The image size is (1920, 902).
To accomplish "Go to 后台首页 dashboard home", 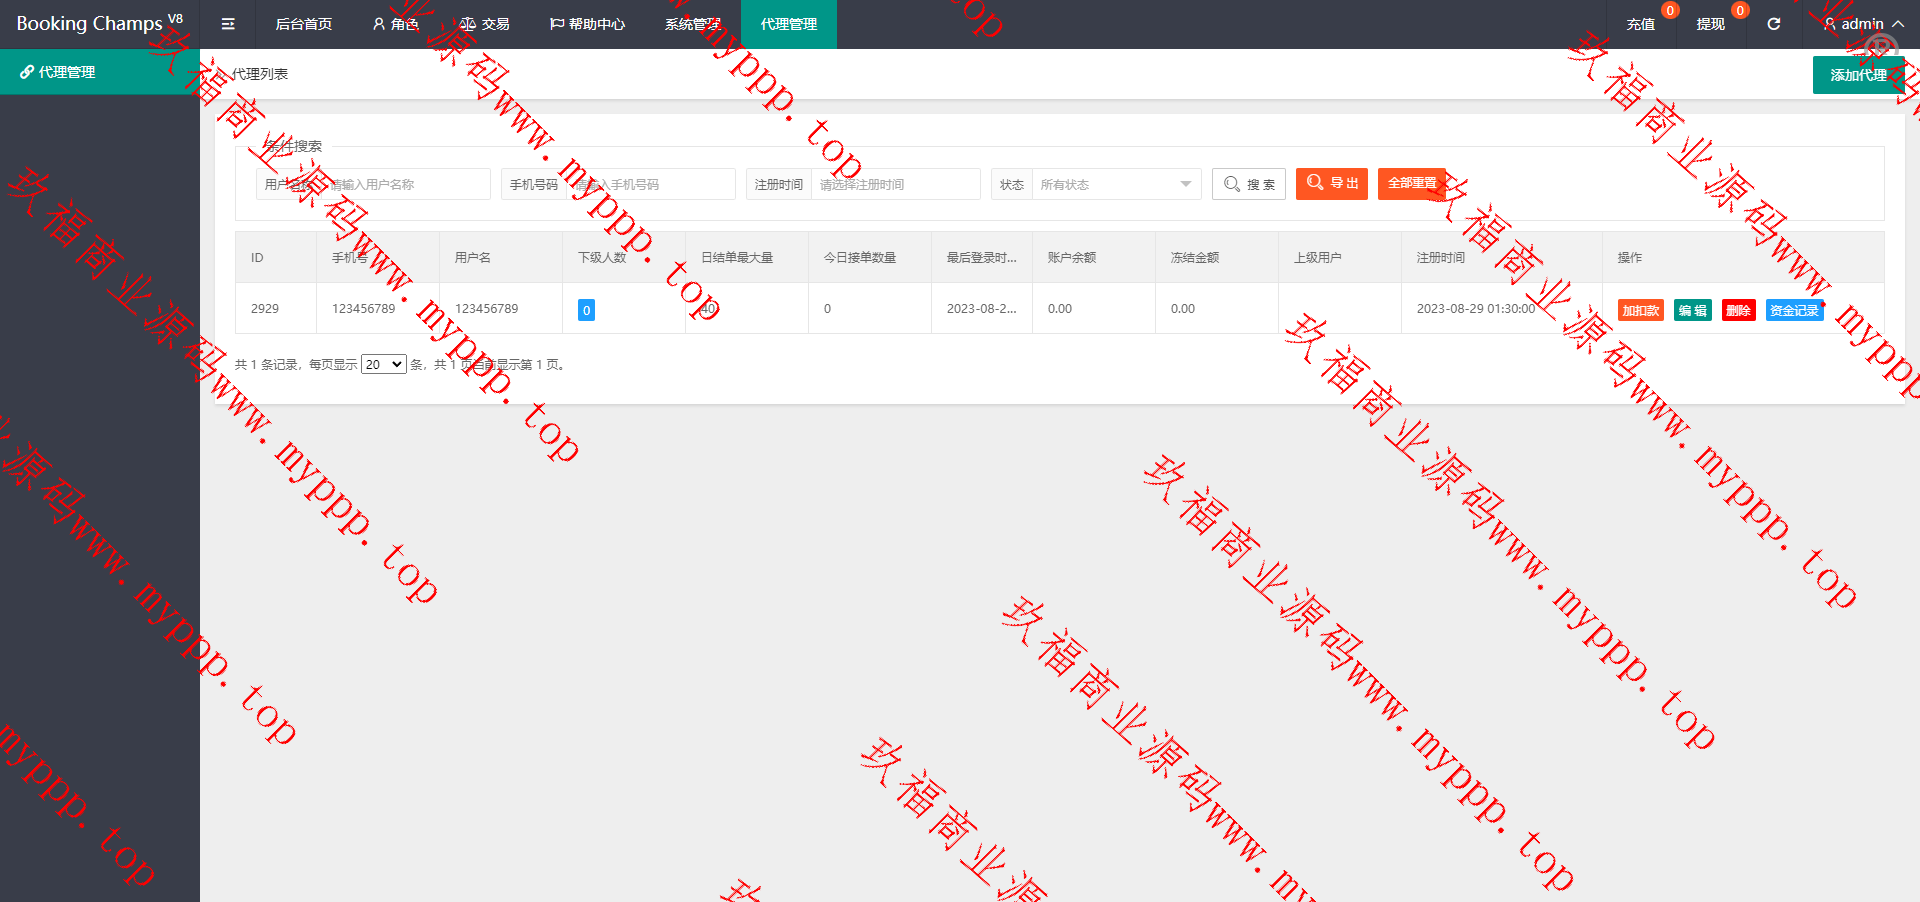I will [303, 24].
